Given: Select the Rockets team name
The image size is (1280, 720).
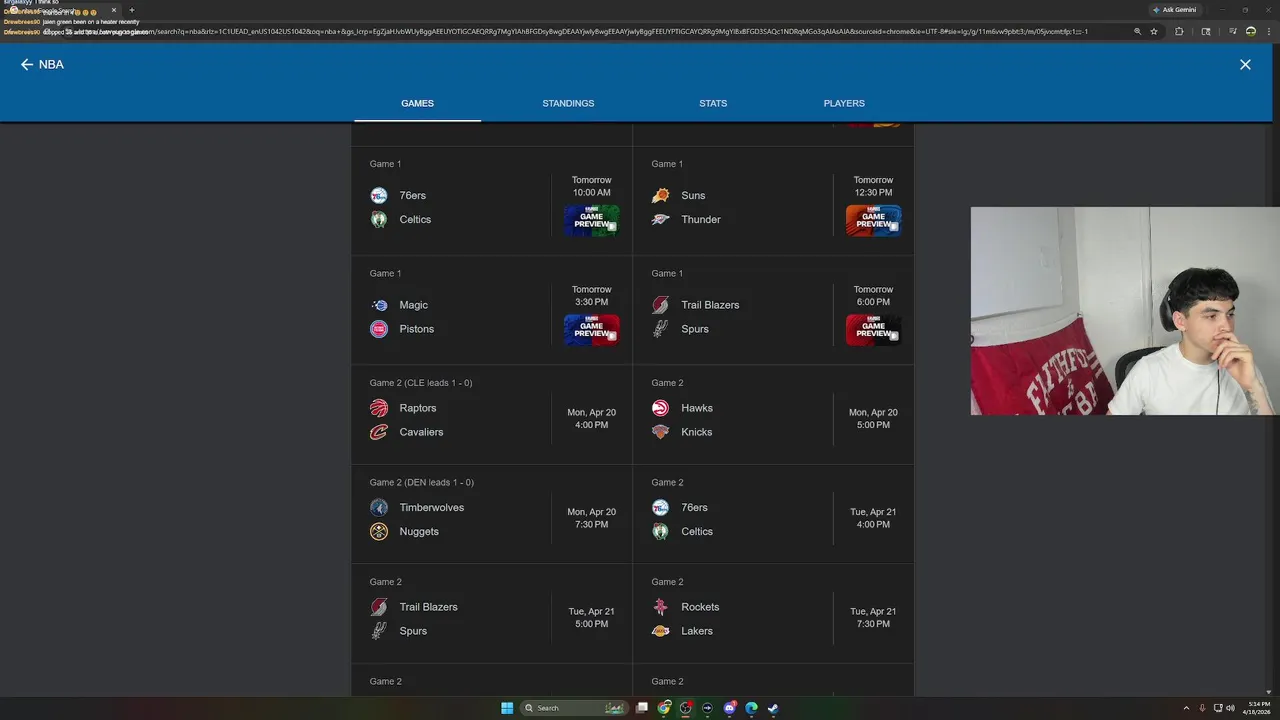Looking at the screenshot, I should (x=700, y=607).
